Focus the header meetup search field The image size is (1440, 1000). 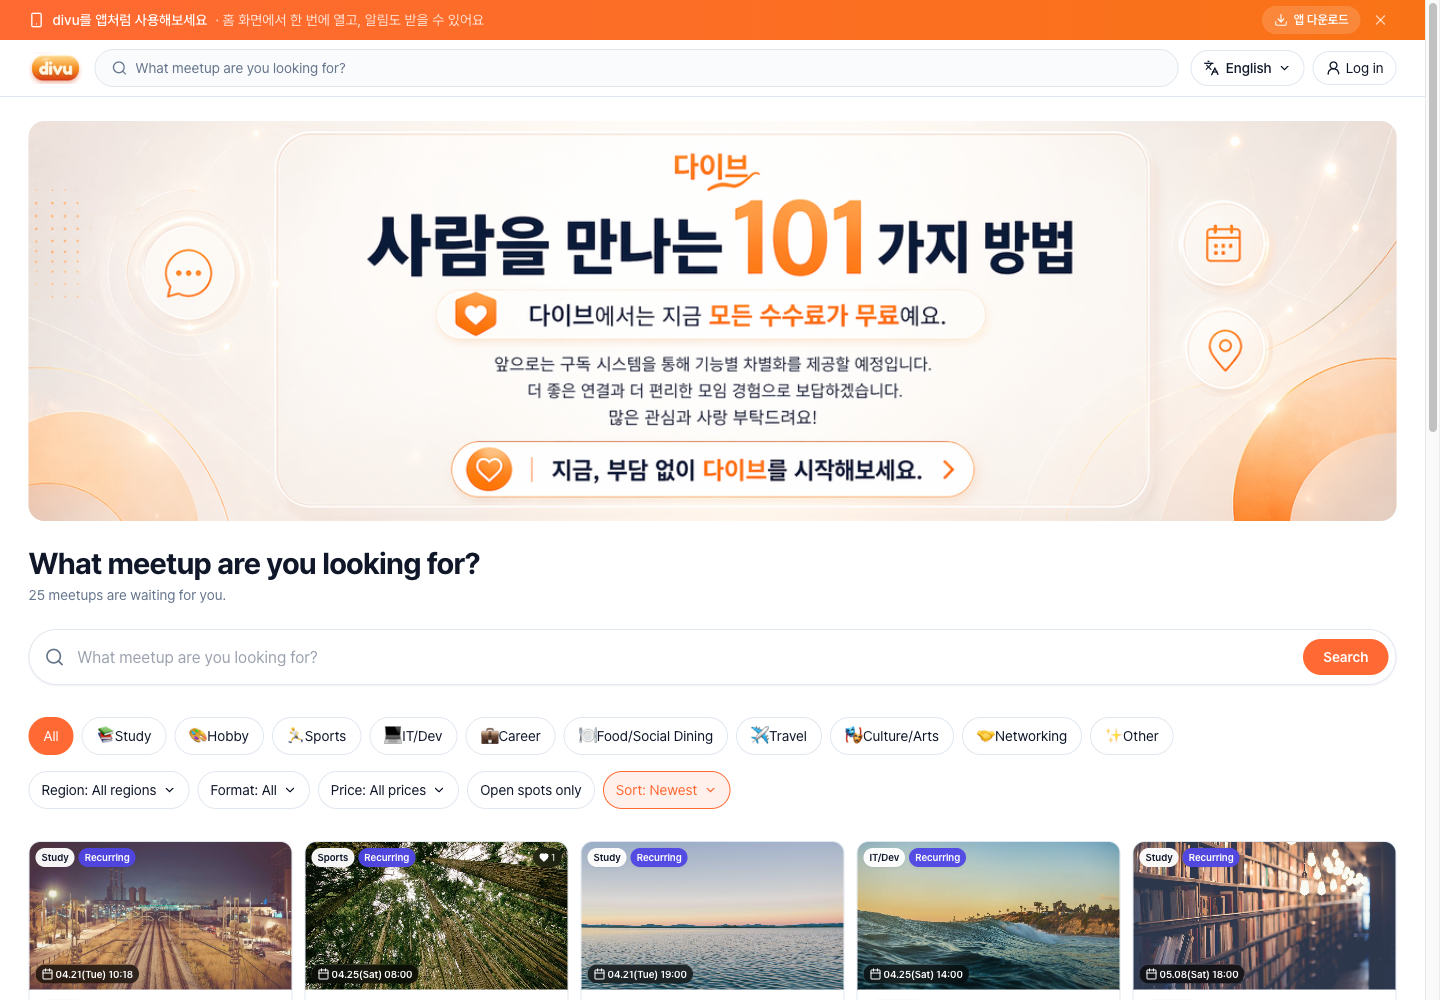(636, 68)
